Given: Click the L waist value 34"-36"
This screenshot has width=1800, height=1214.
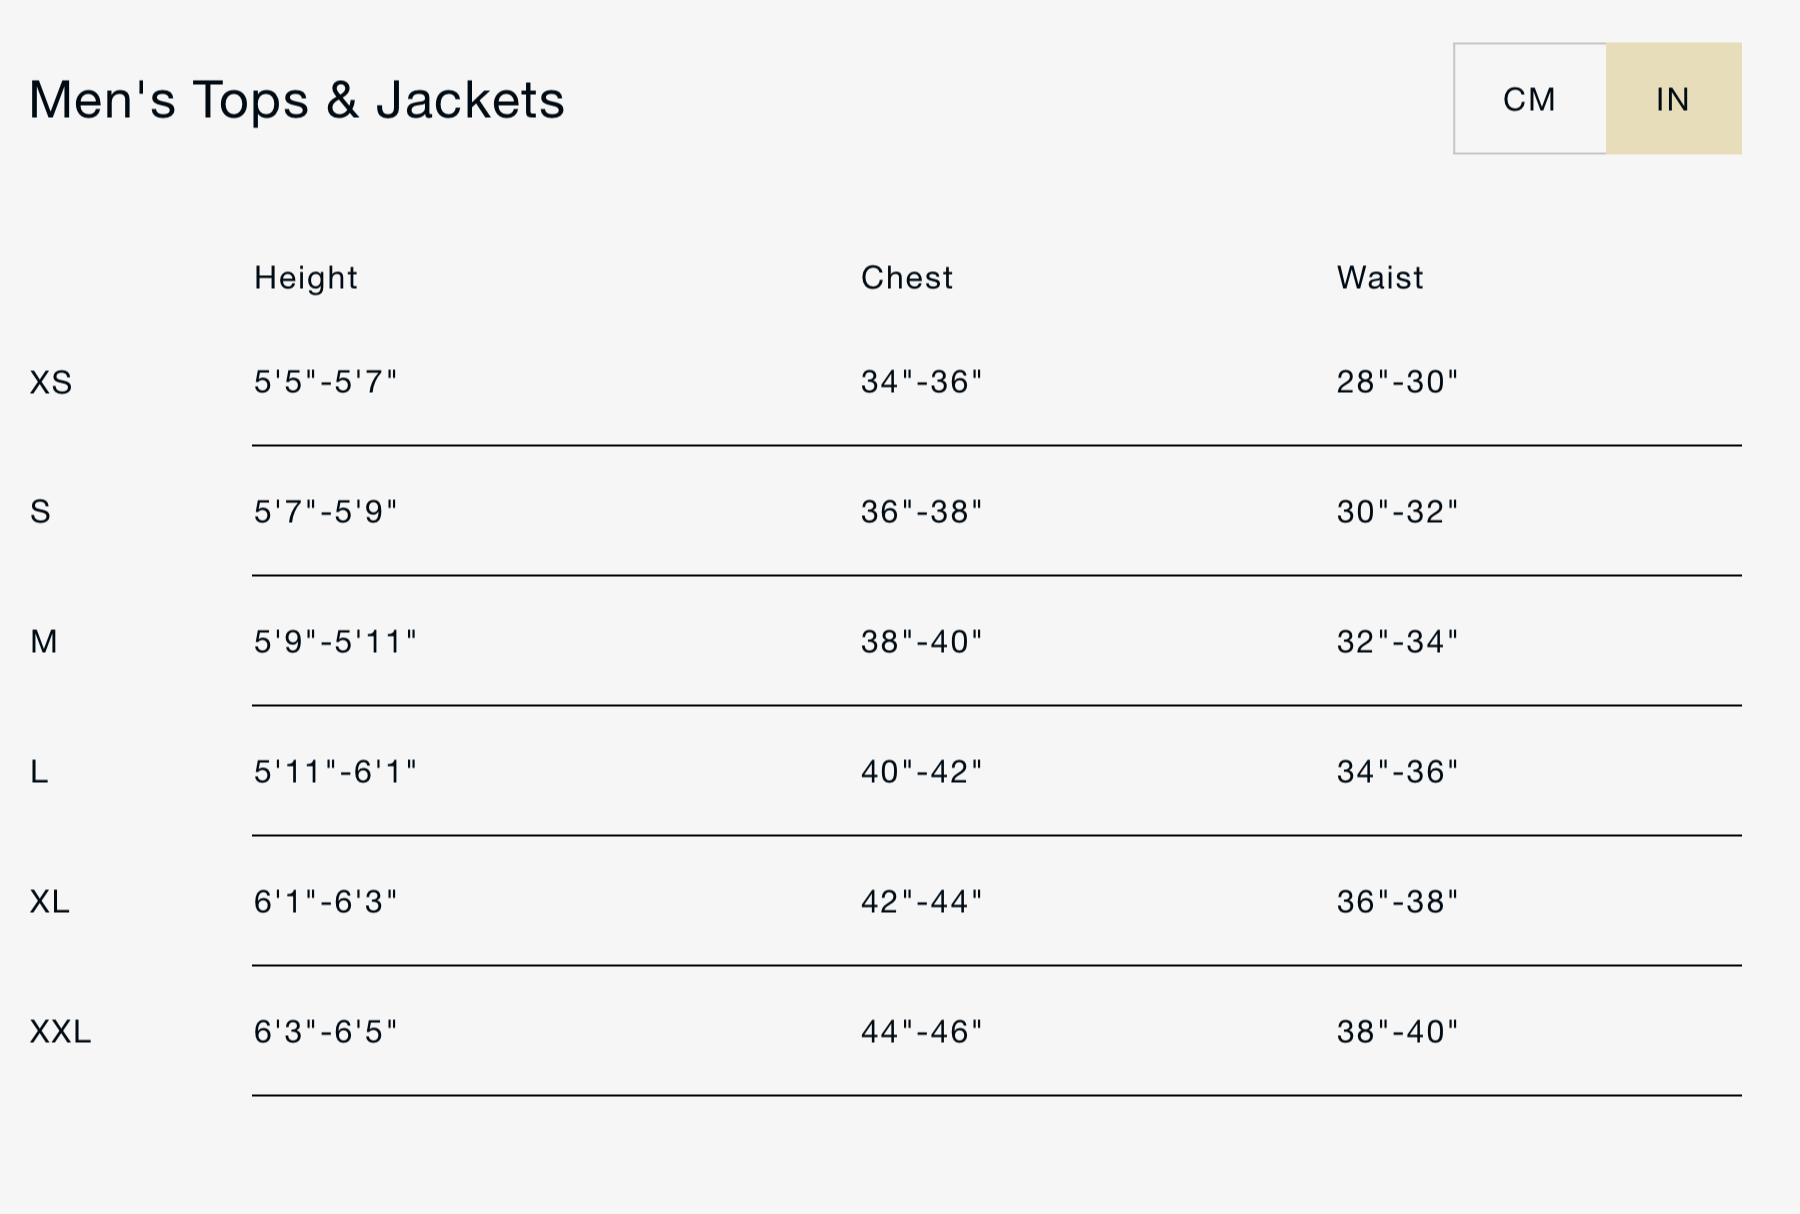Looking at the screenshot, I should [1397, 771].
